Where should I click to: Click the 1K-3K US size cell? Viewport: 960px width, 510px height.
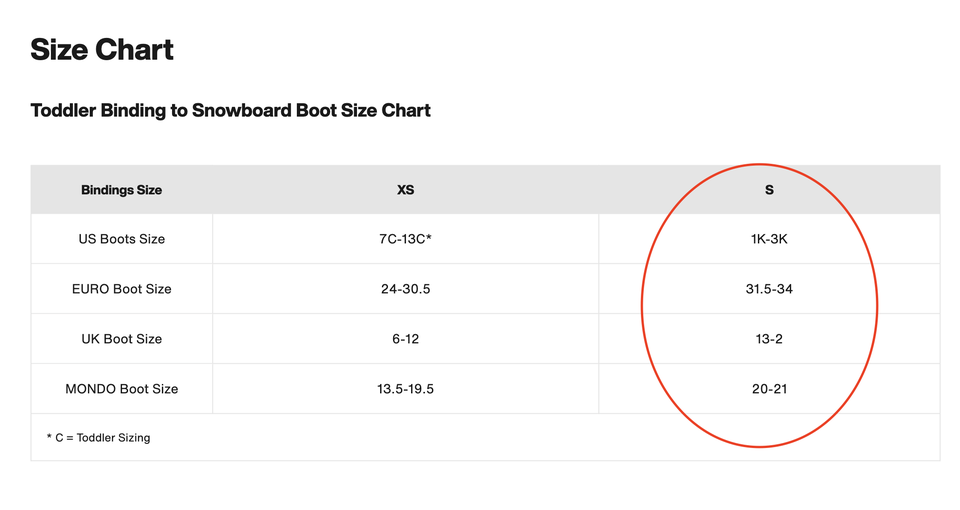coord(769,239)
